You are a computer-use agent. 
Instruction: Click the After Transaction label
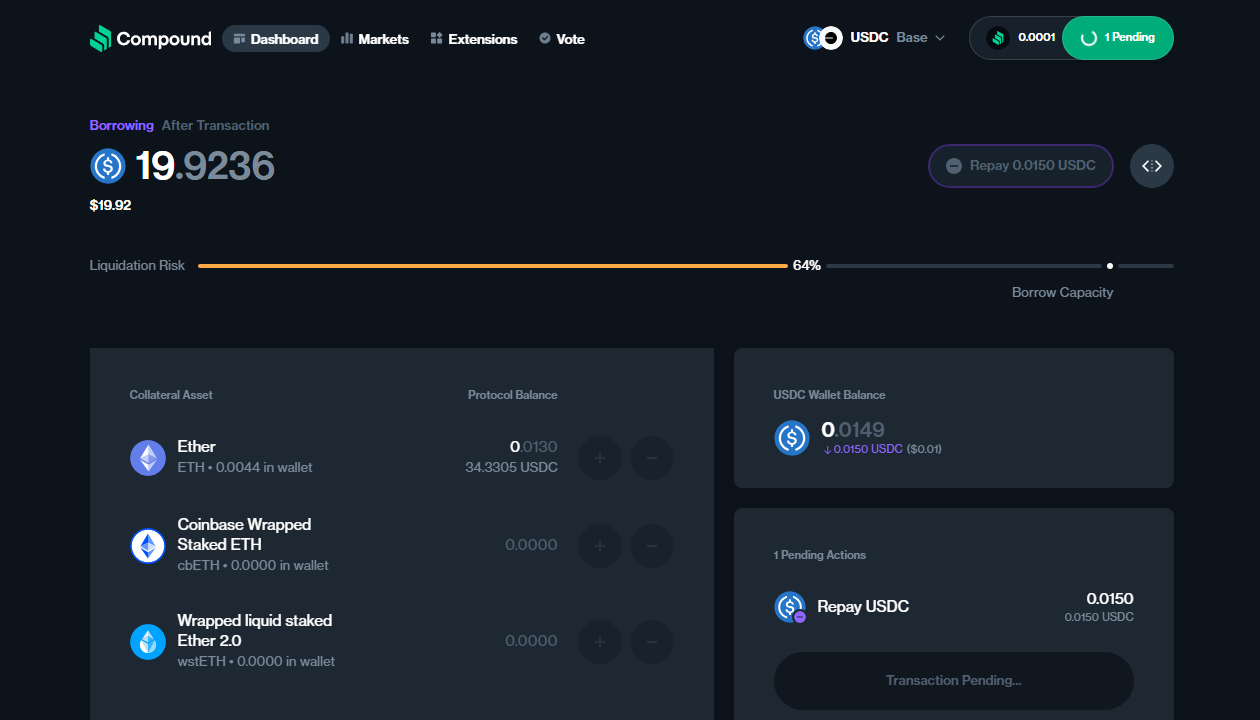coord(216,126)
